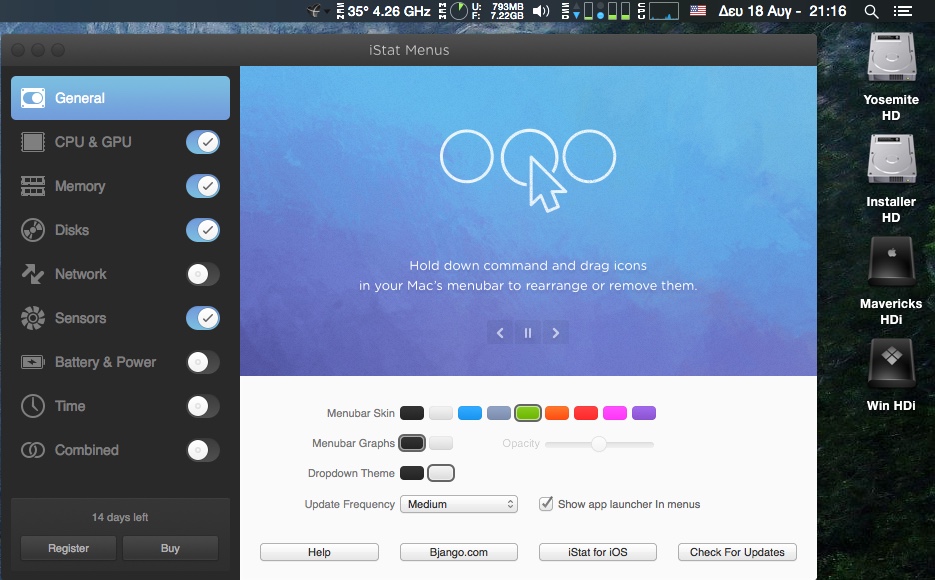
Task: Open the Memory settings section
Action: 79,186
